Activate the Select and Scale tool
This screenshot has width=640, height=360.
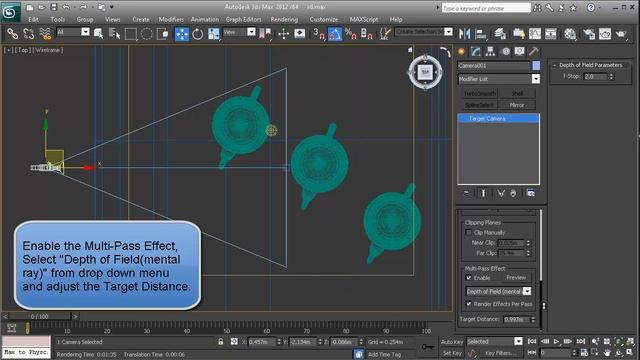(x=213, y=33)
